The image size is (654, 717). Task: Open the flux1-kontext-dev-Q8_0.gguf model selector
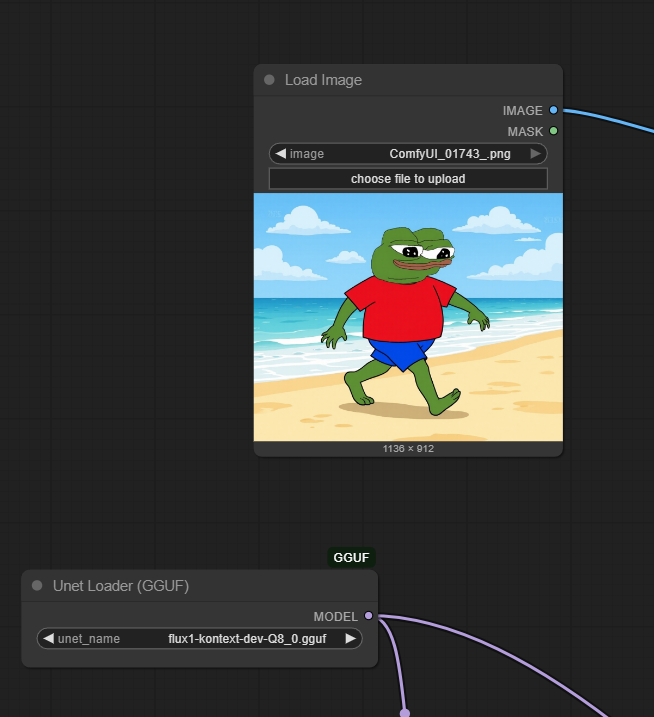point(199,638)
